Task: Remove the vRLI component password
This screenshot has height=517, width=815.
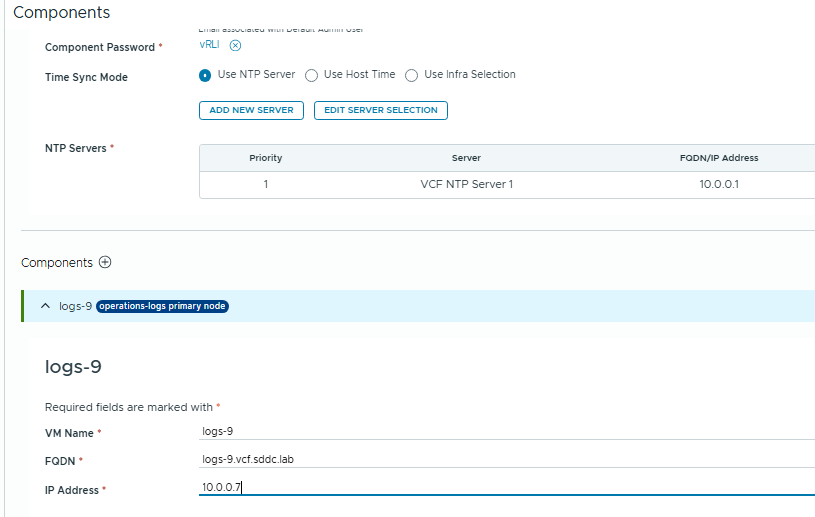Action: click(x=235, y=45)
